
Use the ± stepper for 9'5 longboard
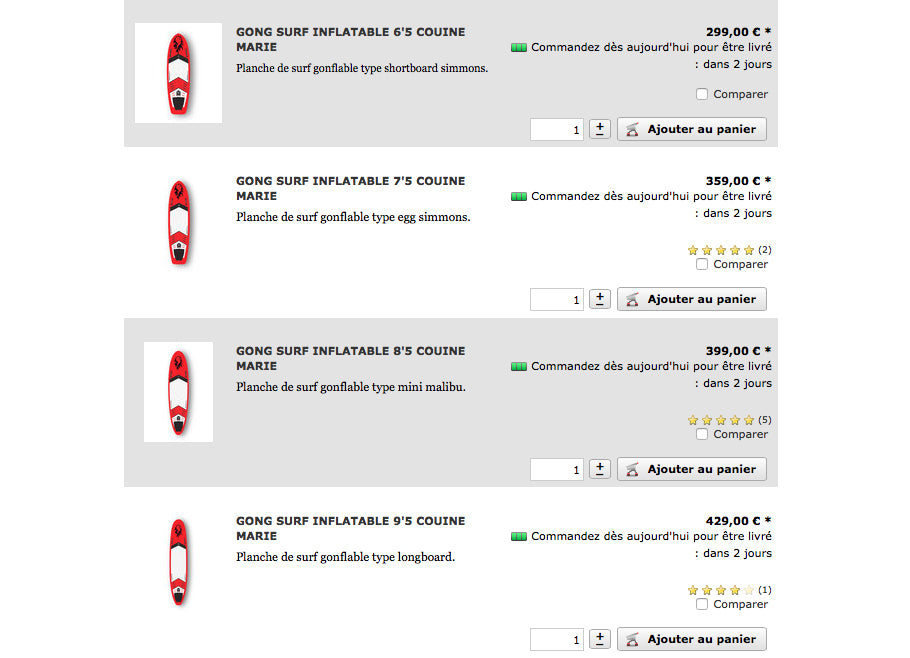pos(600,639)
